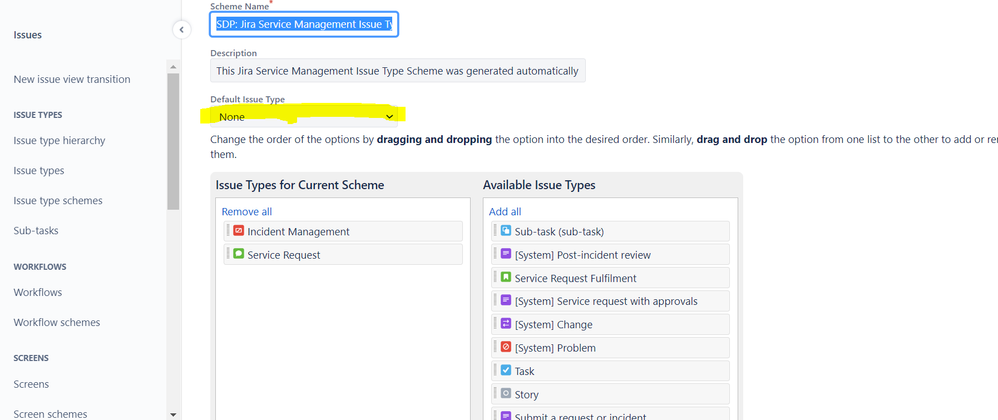
Task: Click the Service Request Fulfilment green icon
Action: (x=506, y=277)
